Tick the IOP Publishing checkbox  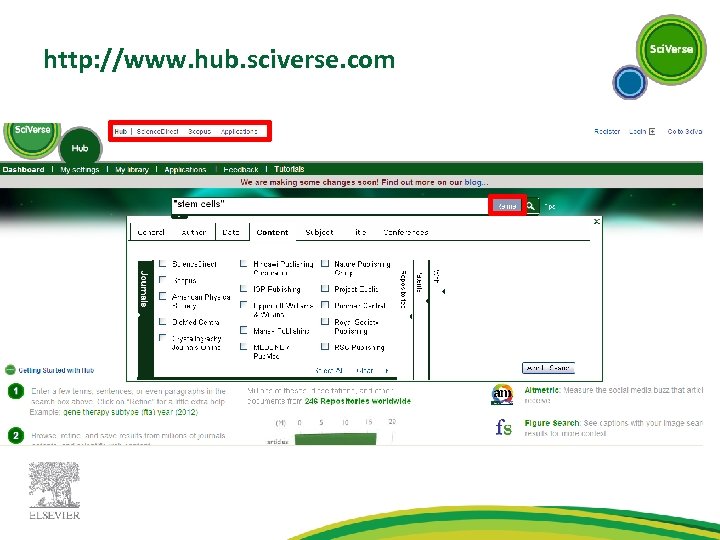click(243, 288)
